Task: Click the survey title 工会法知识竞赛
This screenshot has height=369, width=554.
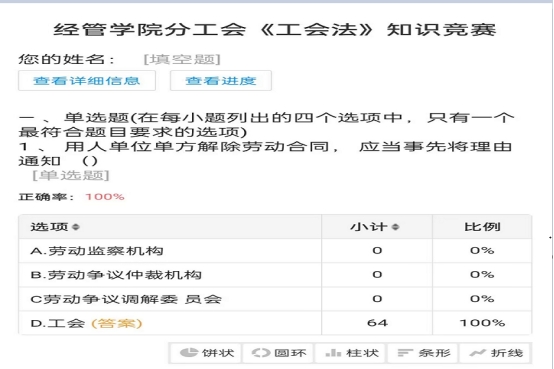Action: pyautogui.click(x=275, y=30)
